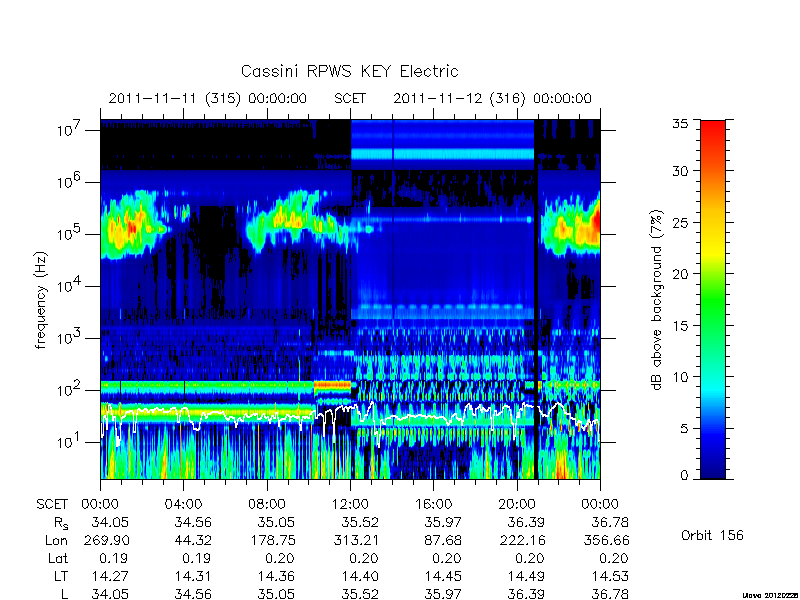
Task: Click the 16:00 time tick label
Action: point(434,504)
